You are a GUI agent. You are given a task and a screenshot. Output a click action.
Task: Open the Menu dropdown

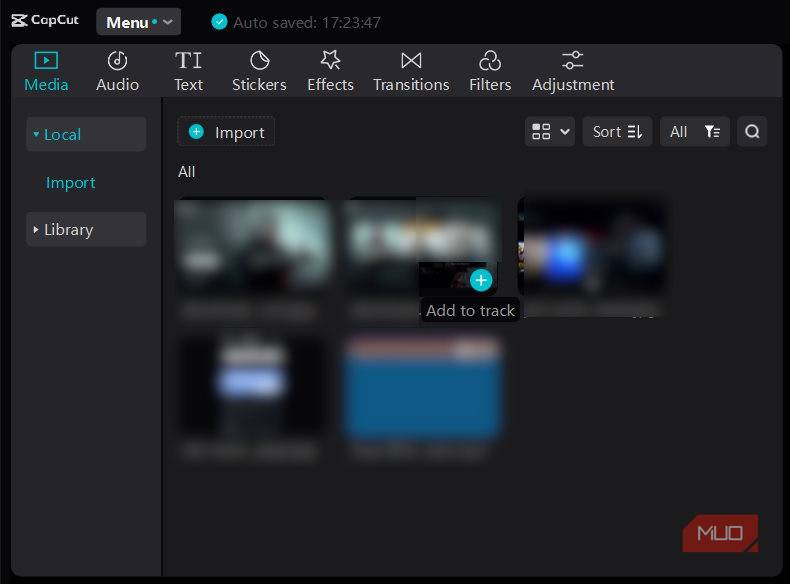(139, 22)
